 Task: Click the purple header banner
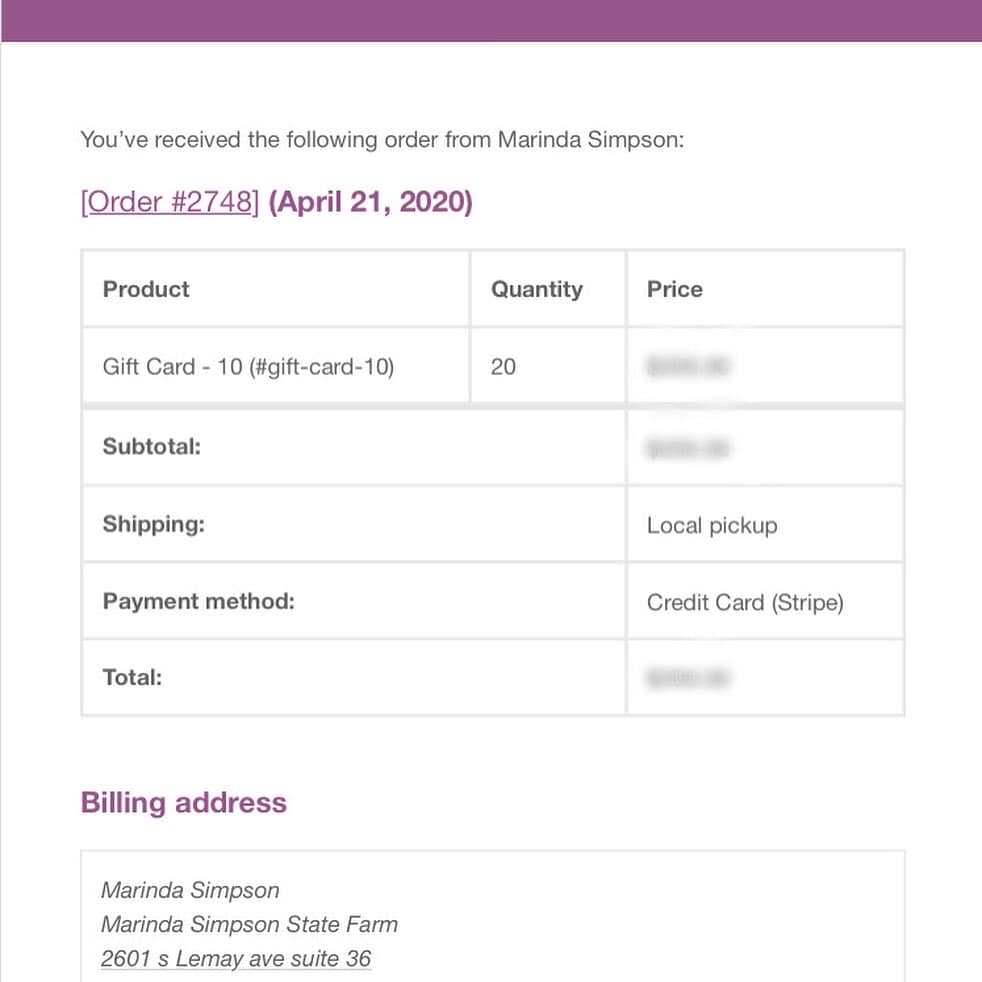coord(491,21)
